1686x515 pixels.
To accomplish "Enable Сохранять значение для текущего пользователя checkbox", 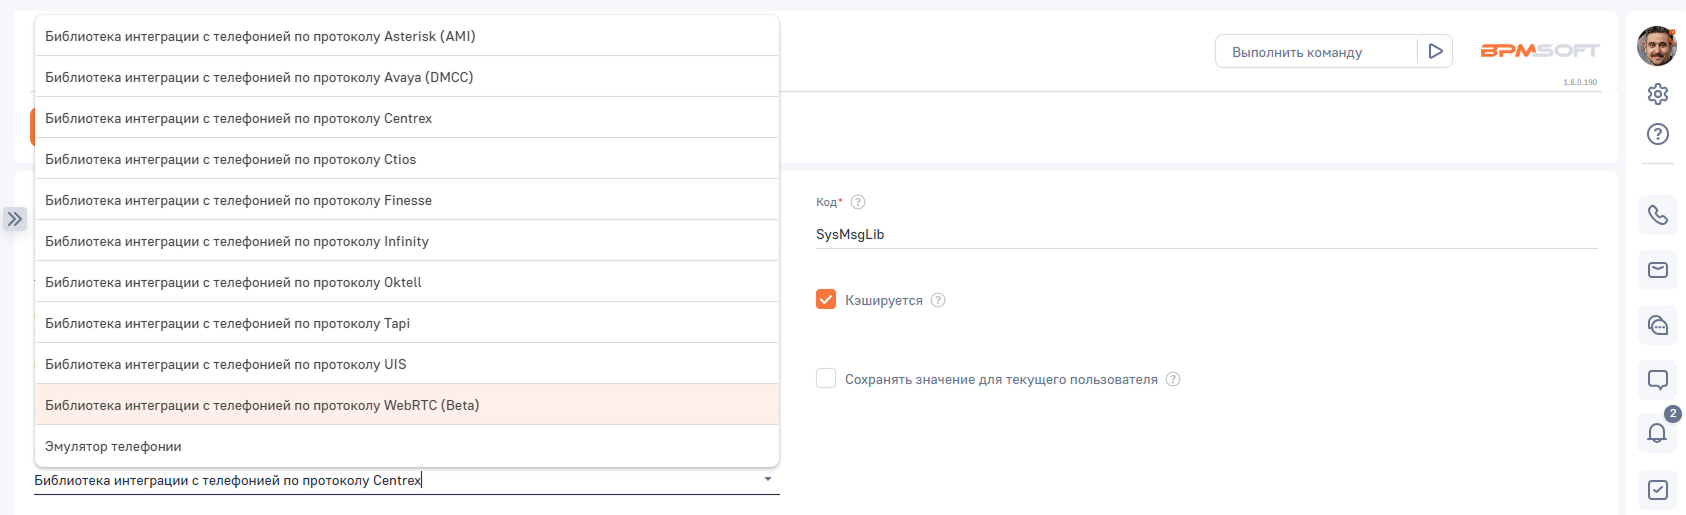I will click(x=826, y=378).
